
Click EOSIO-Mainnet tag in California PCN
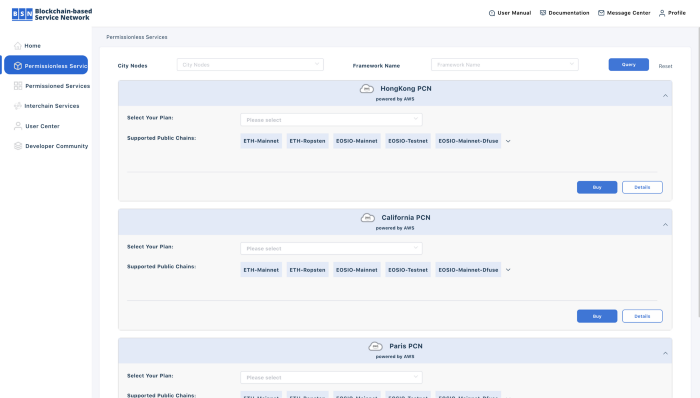357,270
